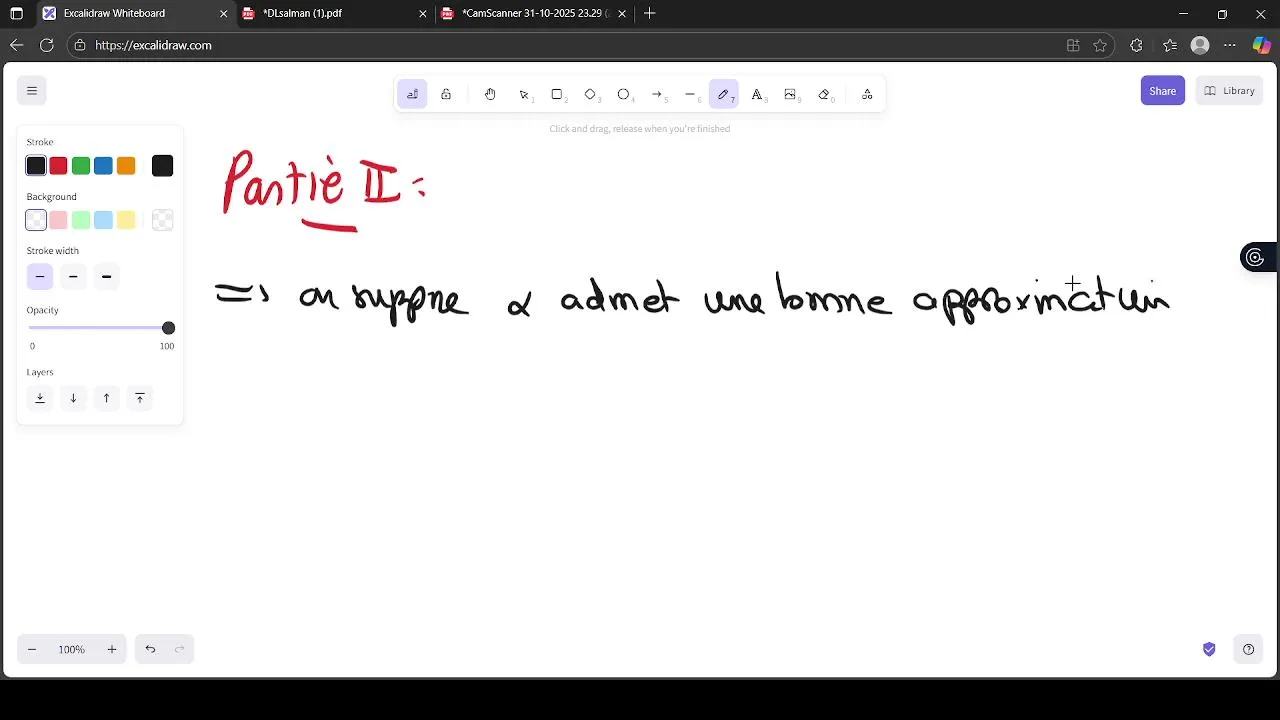1280x720 pixels.
Task: Undo the last drawing action
Action: point(150,649)
